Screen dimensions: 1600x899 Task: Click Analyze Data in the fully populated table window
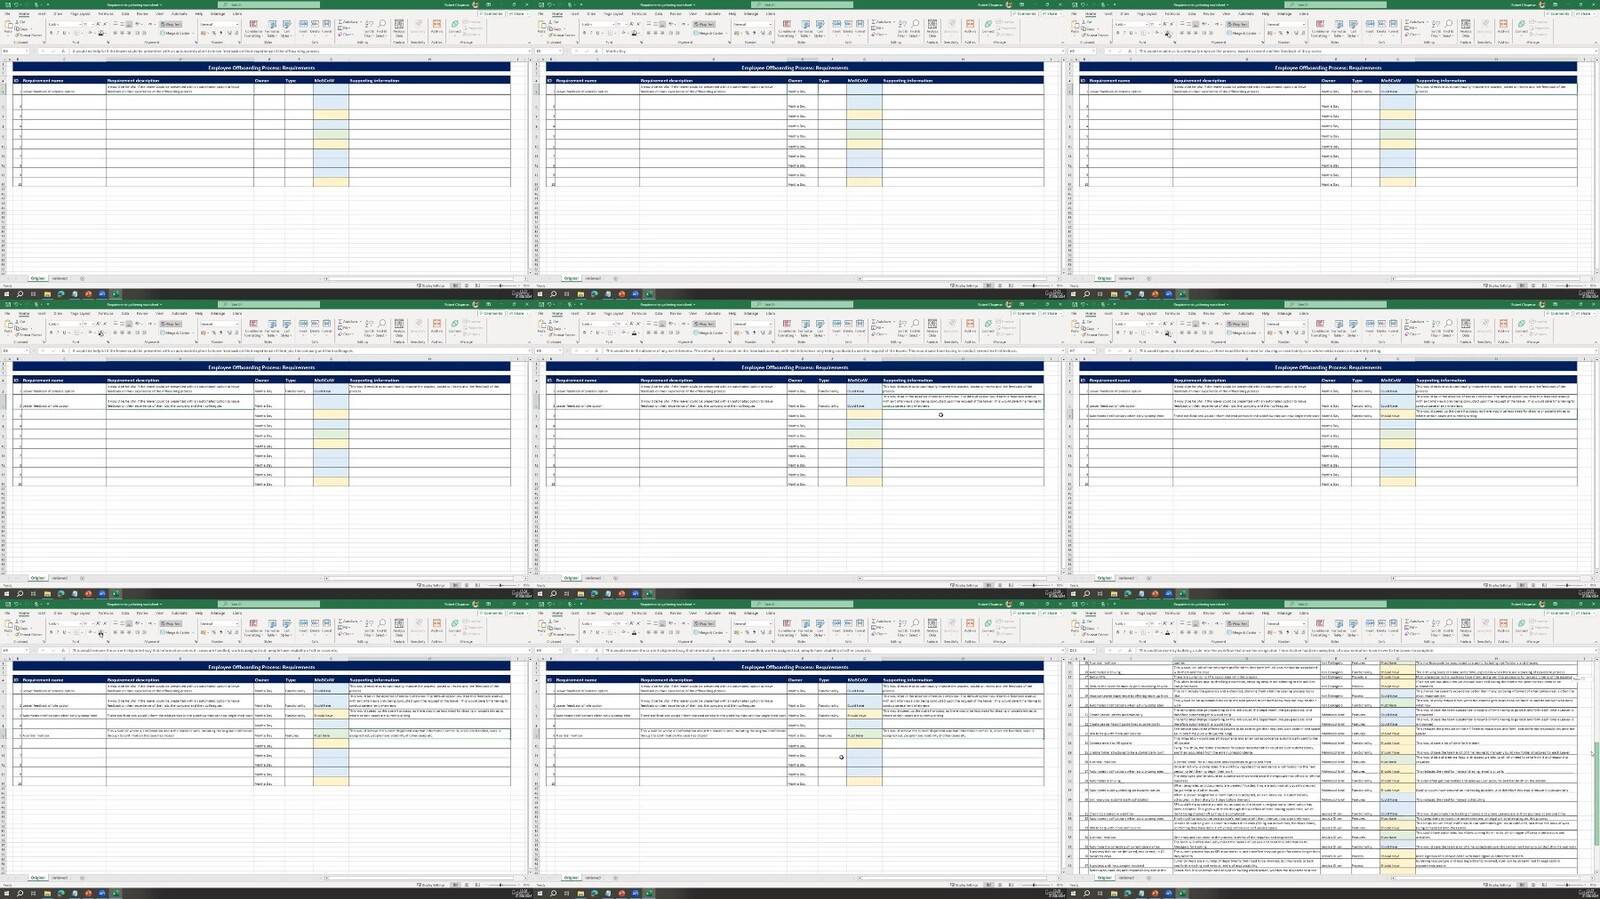[1466, 628]
